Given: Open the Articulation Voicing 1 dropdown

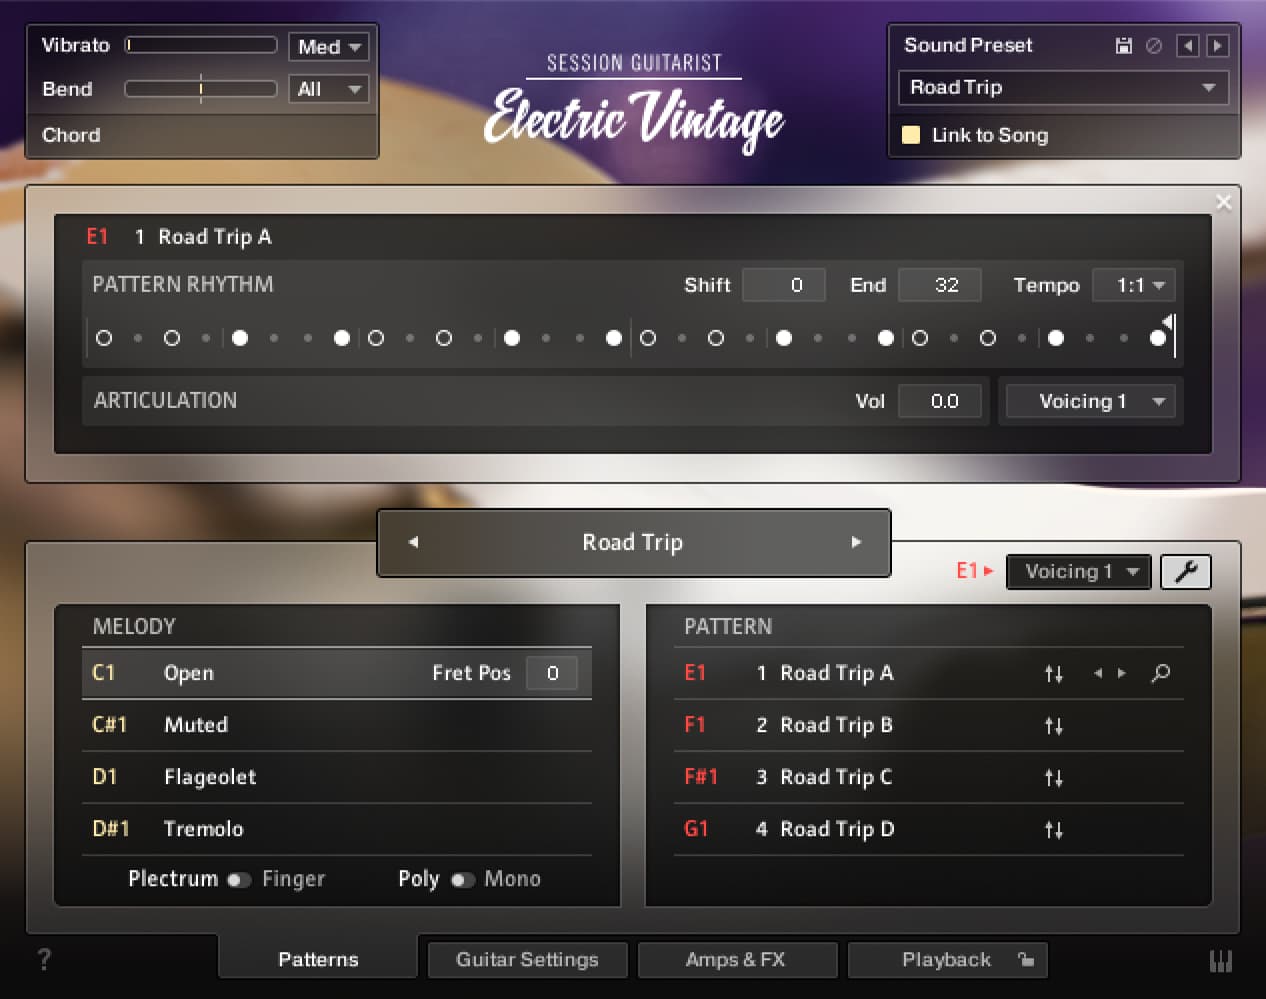Looking at the screenshot, I should 1090,401.
